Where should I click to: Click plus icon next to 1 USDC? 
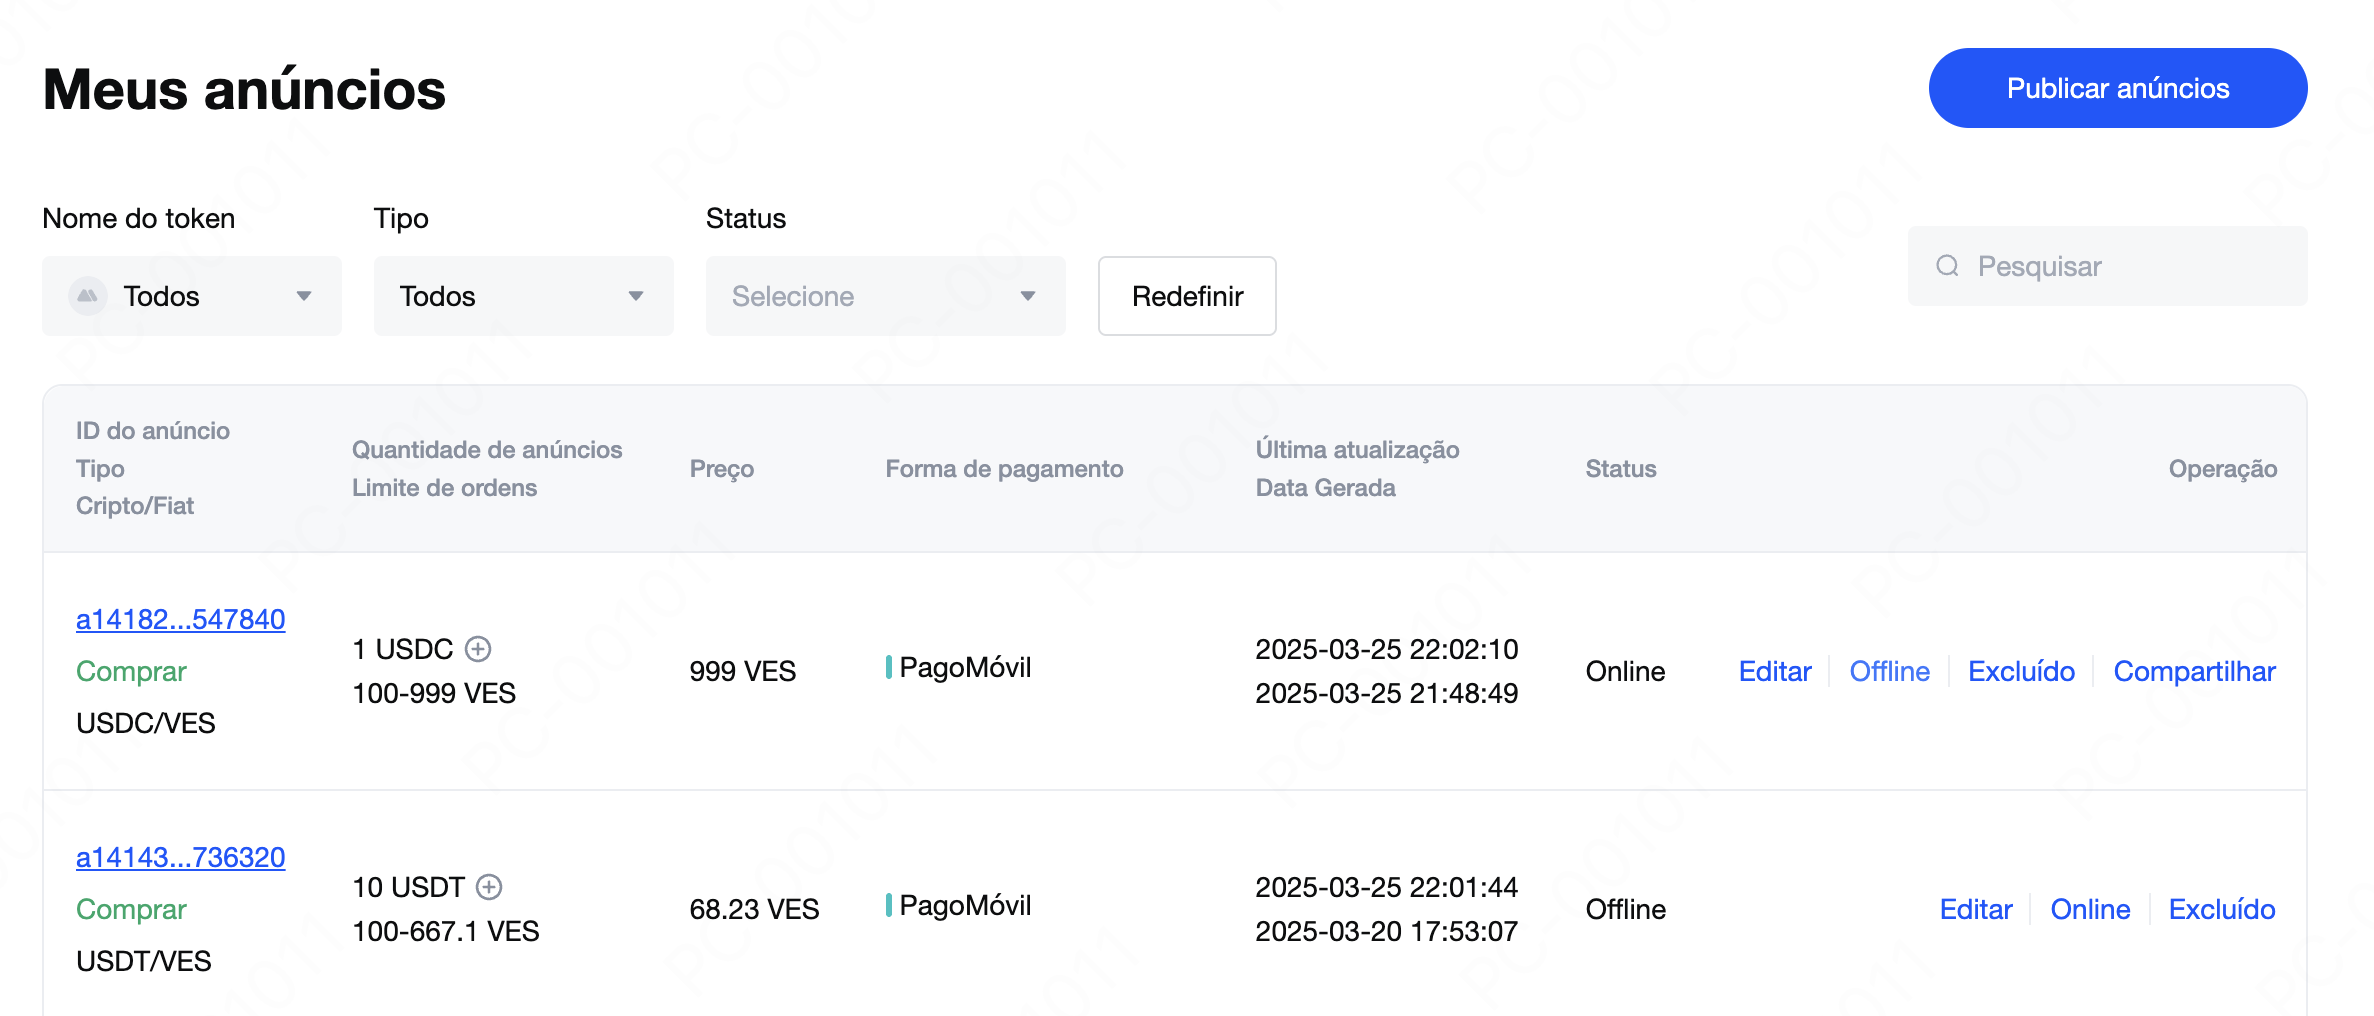click(479, 649)
